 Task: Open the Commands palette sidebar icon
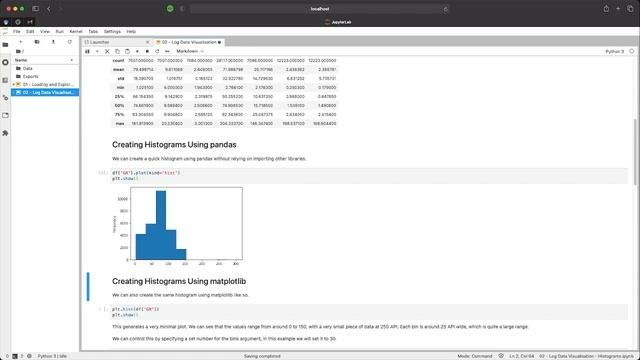(x=5, y=80)
